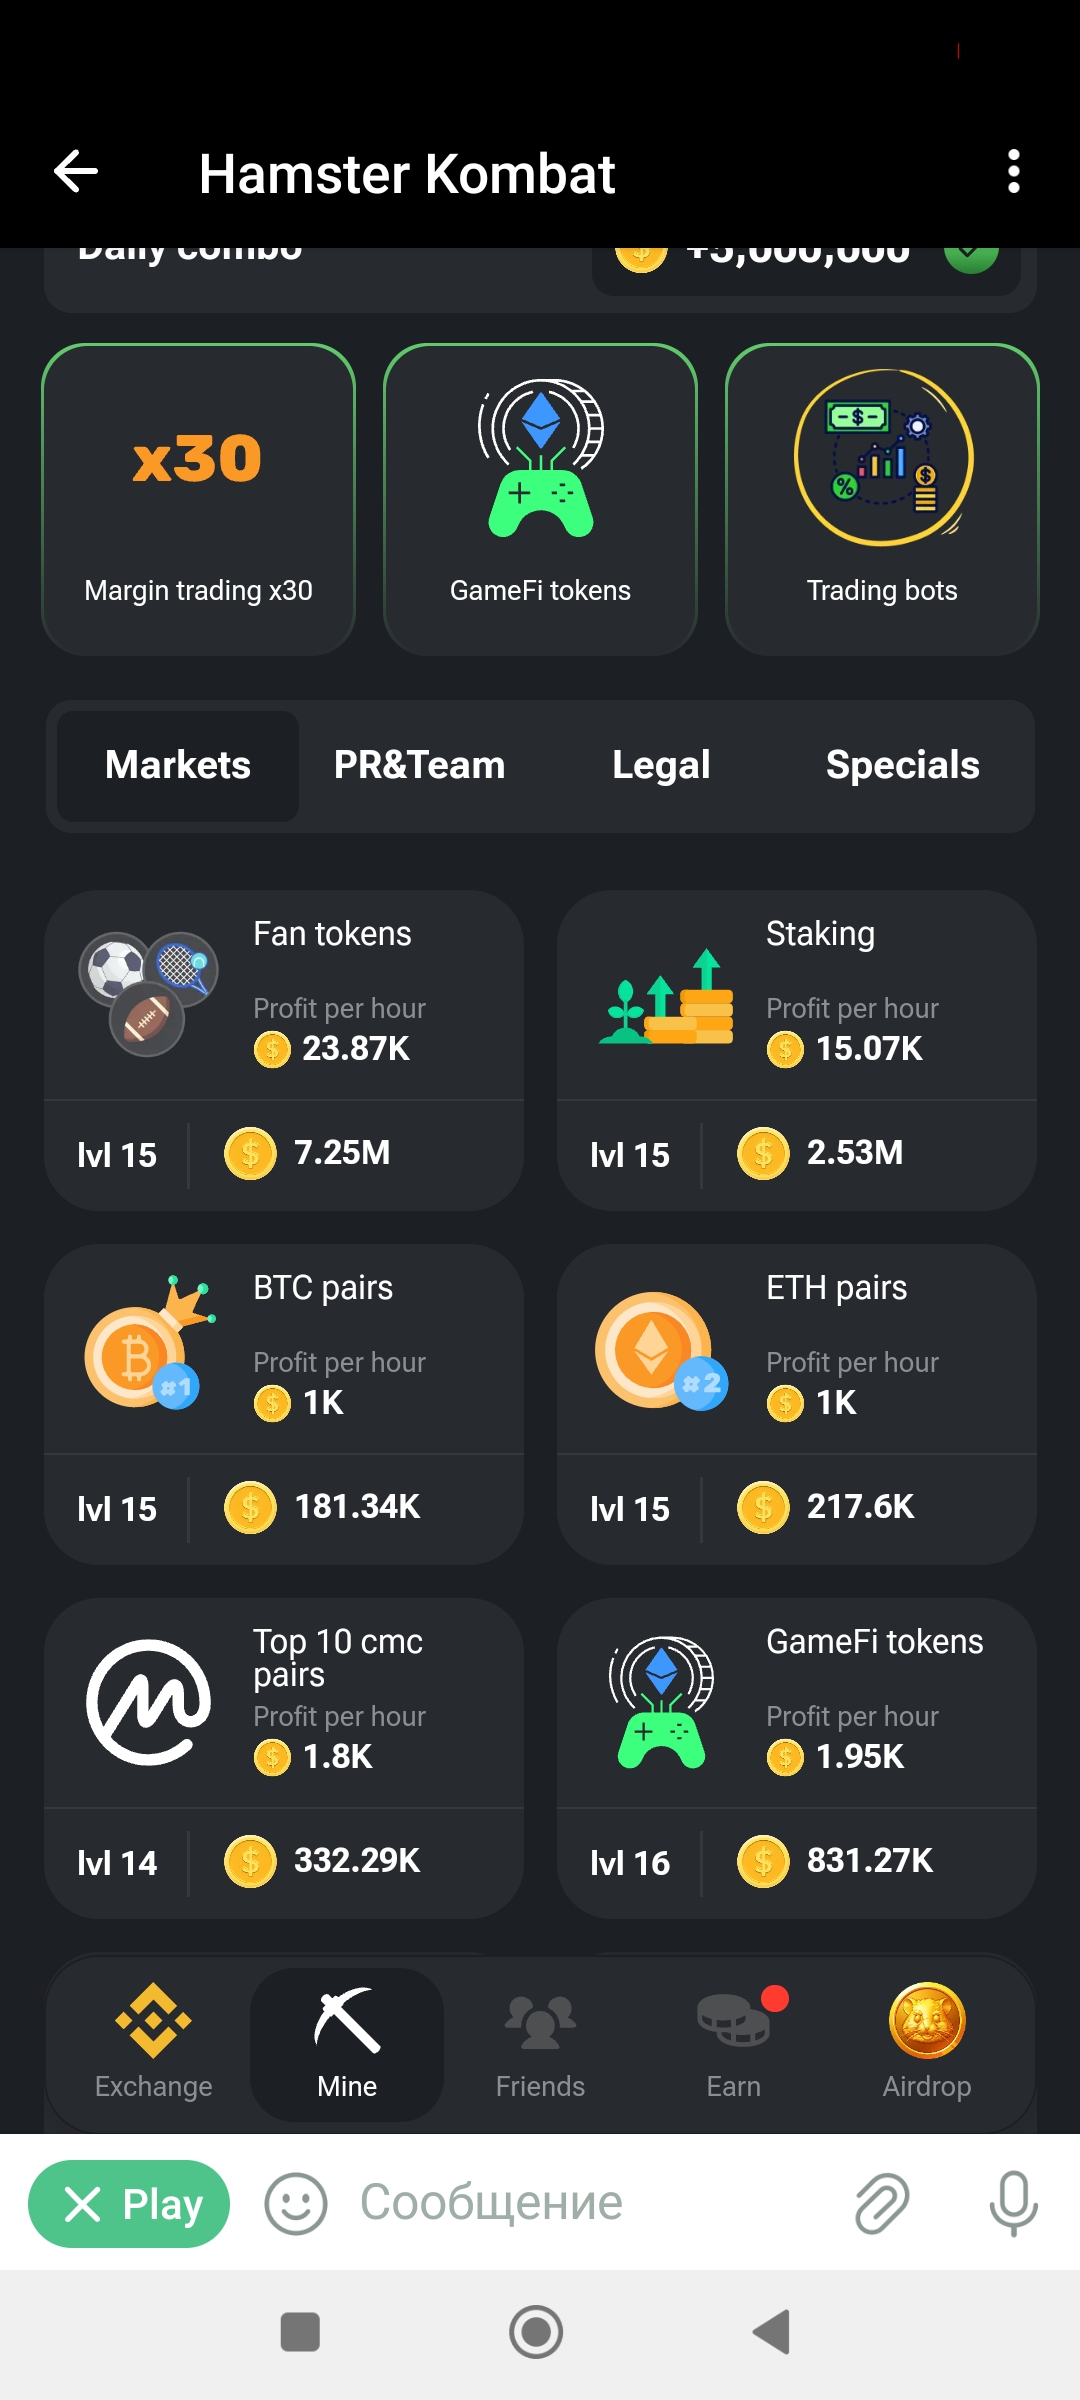This screenshot has height=2400, width=1080.
Task: Upgrade the Staking card
Action: (797, 1051)
